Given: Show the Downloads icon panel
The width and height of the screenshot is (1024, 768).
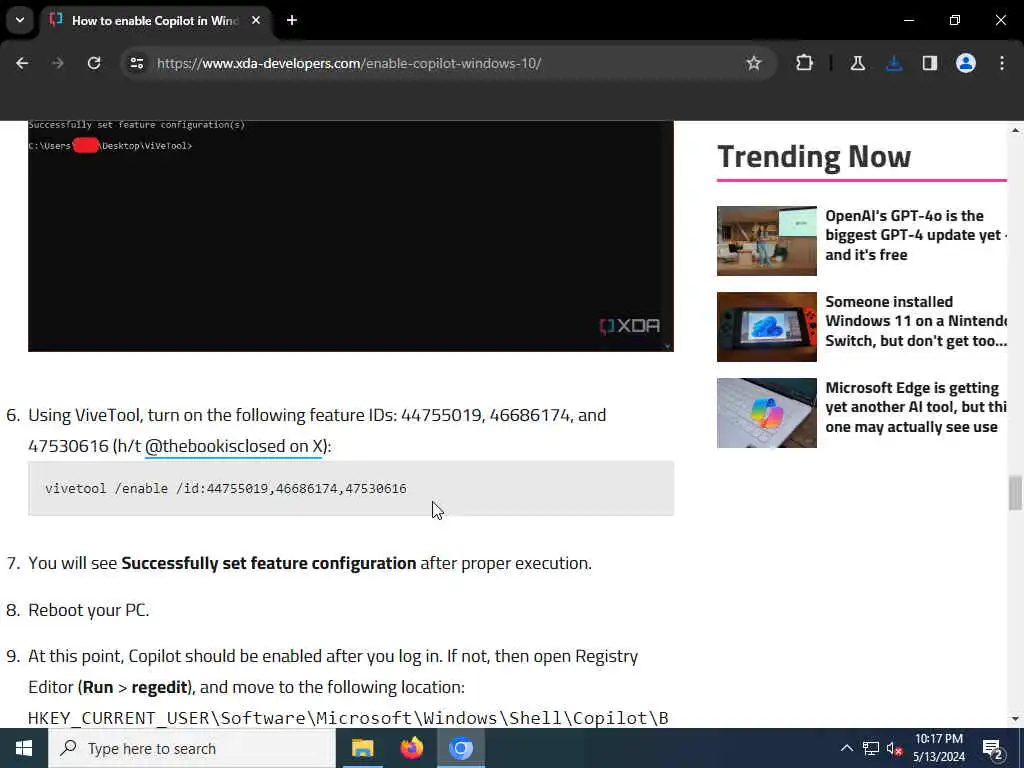Looking at the screenshot, I should point(894,63).
